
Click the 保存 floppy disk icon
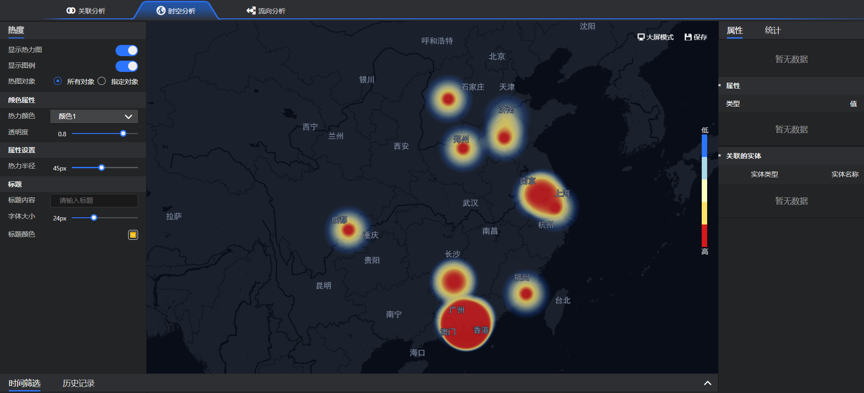pyautogui.click(x=688, y=37)
